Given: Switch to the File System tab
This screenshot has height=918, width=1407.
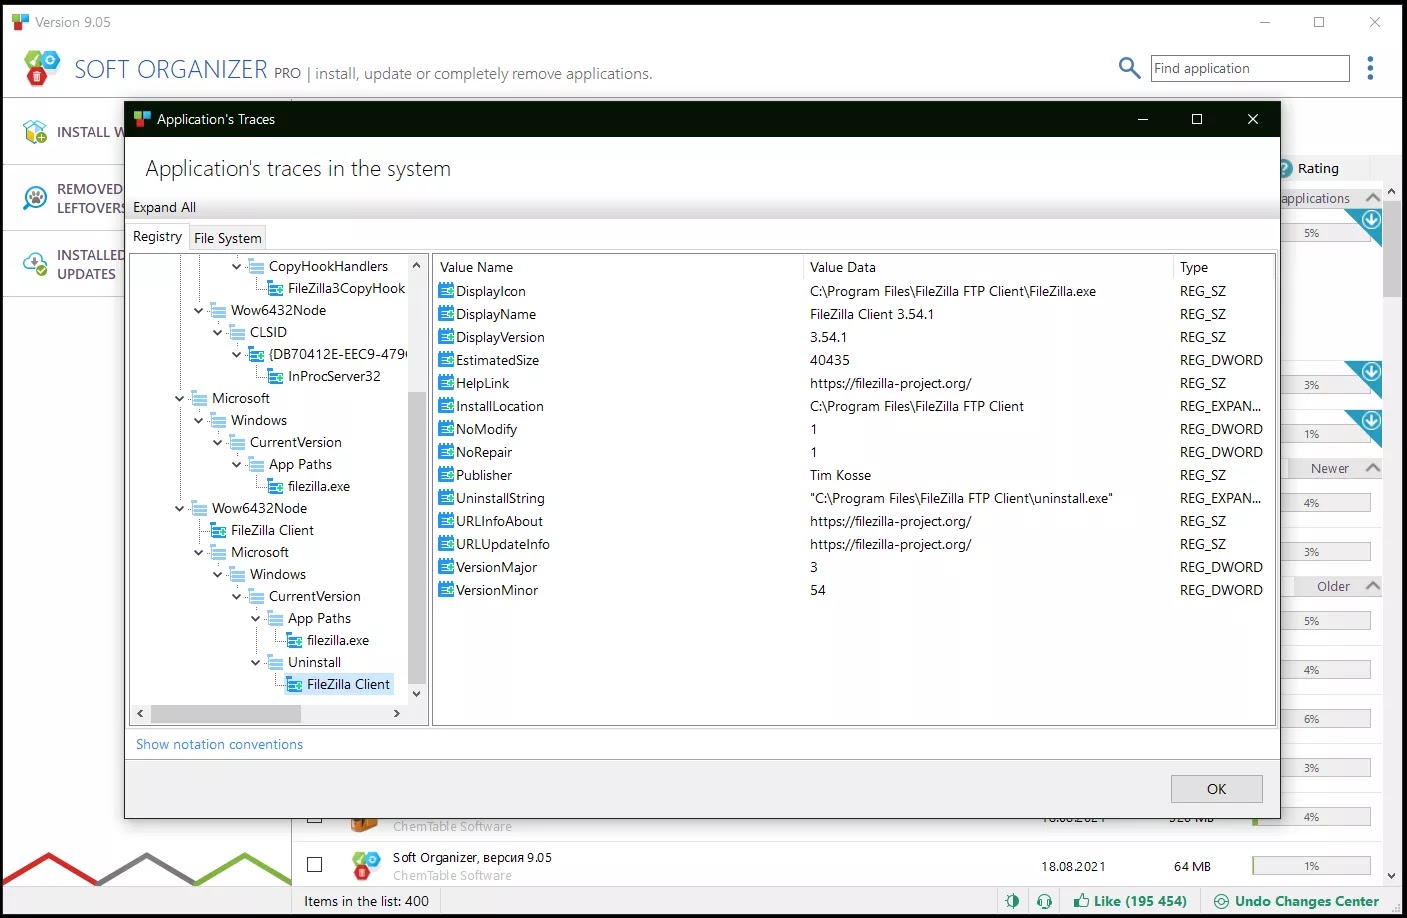Looking at the screenshot, I should click(227, 237).
